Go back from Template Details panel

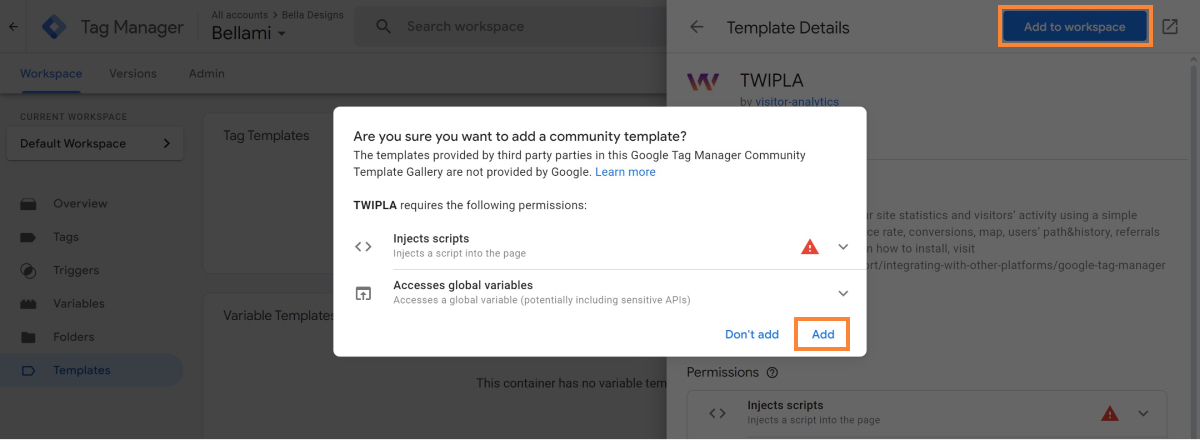[x=697, y=27]
